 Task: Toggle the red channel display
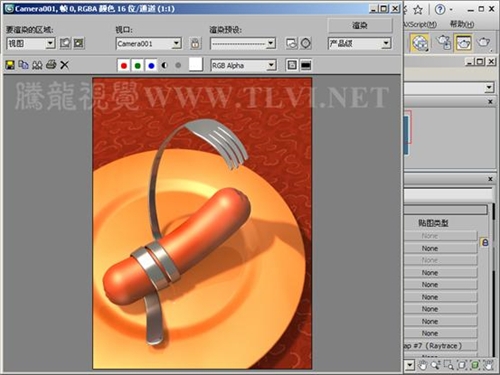[x=124, y=65]
